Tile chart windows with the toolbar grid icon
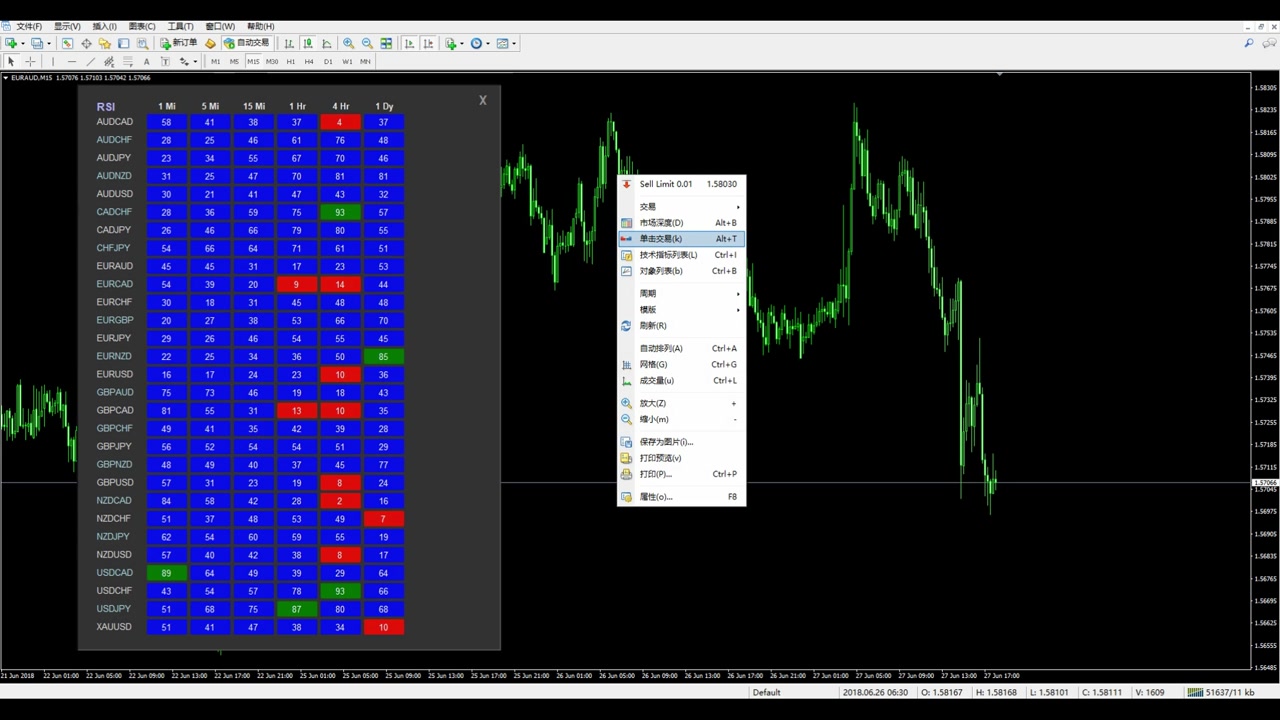The image size is (1280, 720). coord(386,43)
